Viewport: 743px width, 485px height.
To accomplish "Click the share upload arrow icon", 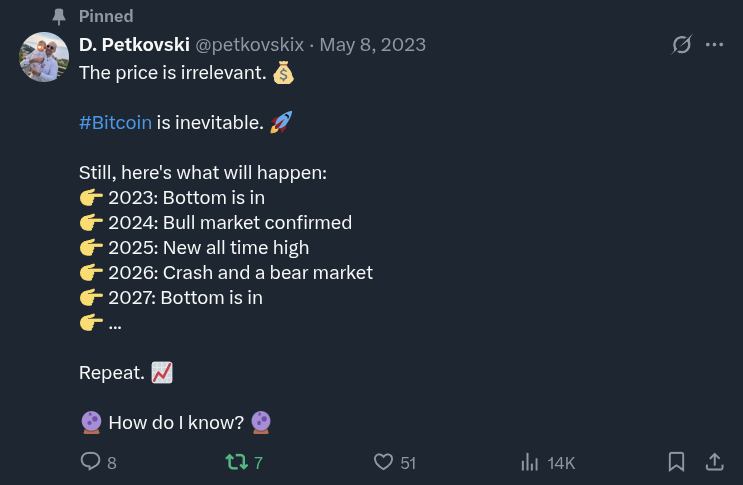I will (714, 462).
